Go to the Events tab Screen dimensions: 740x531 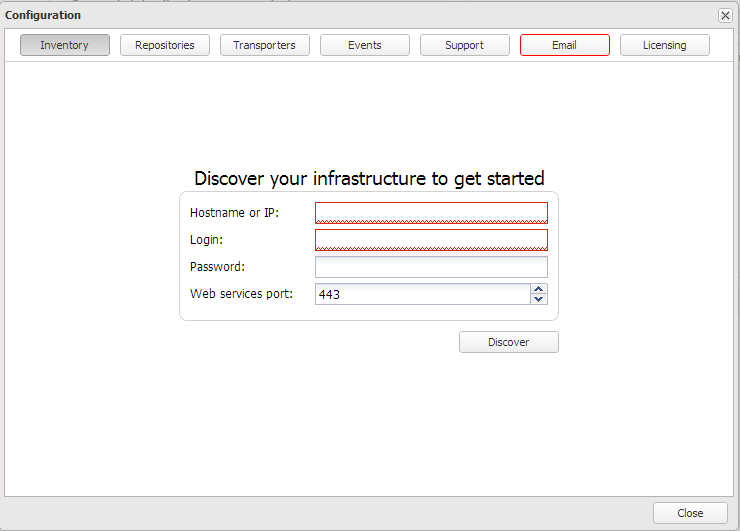(365, 45)
